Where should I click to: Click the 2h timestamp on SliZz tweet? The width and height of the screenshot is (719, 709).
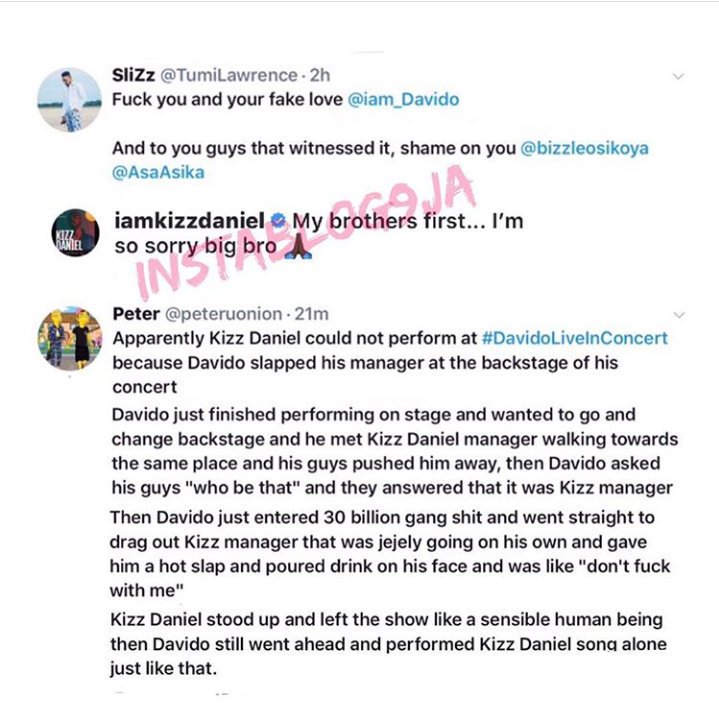320,75
